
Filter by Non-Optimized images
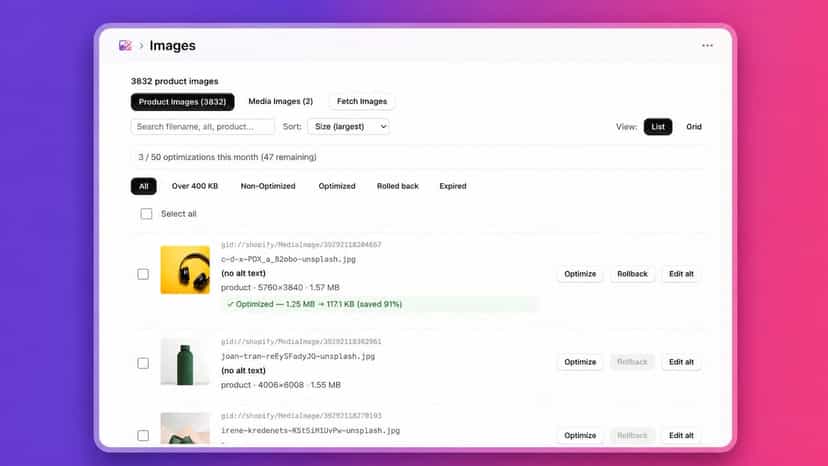pyautogui.click(x=268, y=186)
